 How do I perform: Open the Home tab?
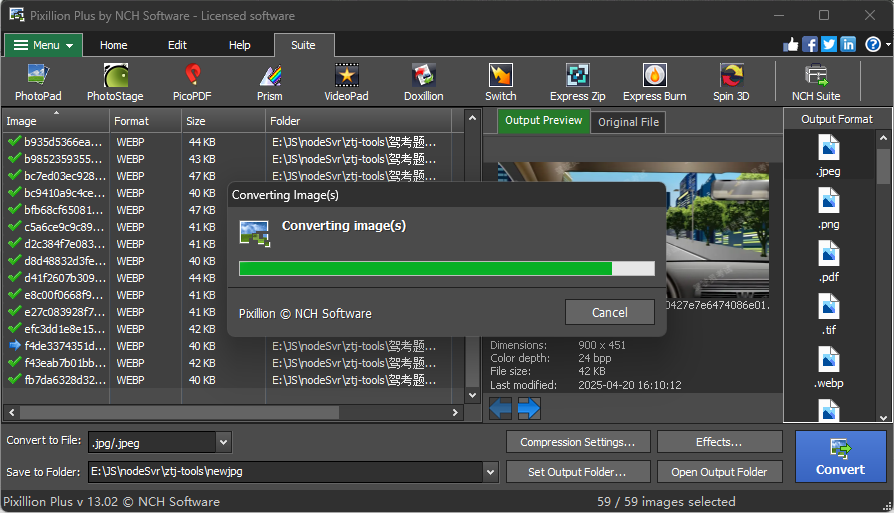113,45
